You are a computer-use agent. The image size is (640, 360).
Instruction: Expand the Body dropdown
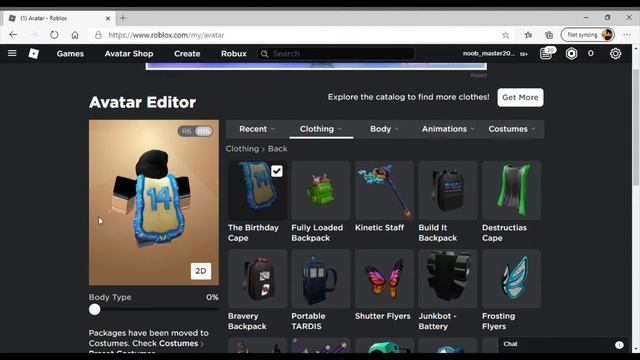pyautogui.click(x=384, y=129)
